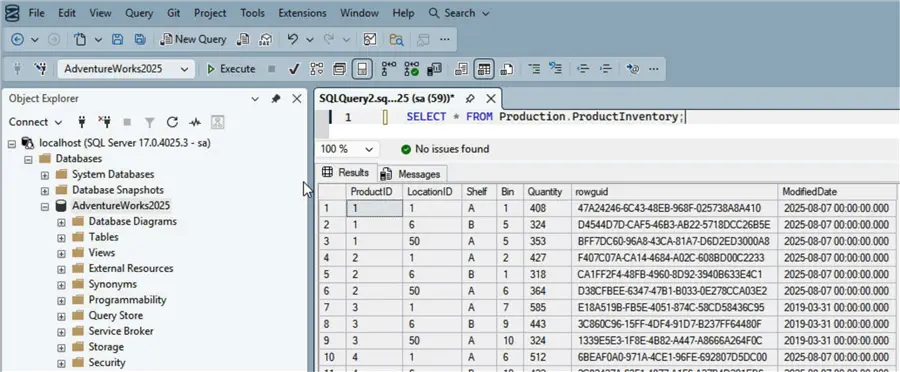The height and width of the screenshot is (372, 900).
Task: Switch to the Messages tab
Action: coord(412,174)
